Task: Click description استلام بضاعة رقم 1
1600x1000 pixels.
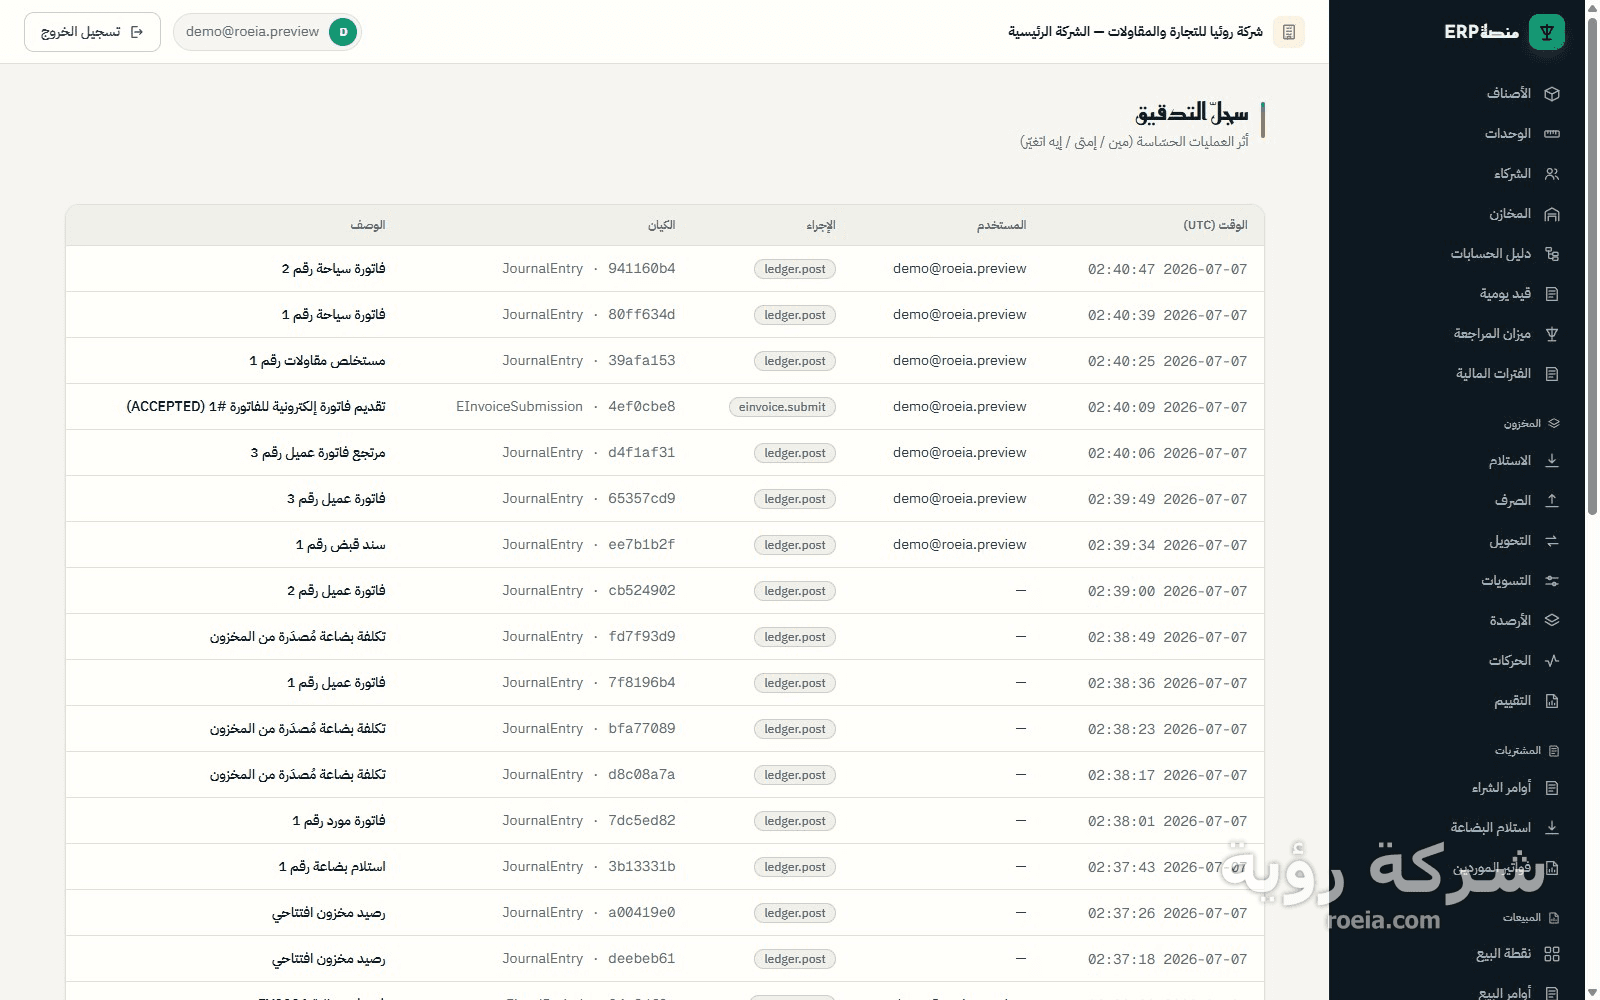Action: (332, 867)
